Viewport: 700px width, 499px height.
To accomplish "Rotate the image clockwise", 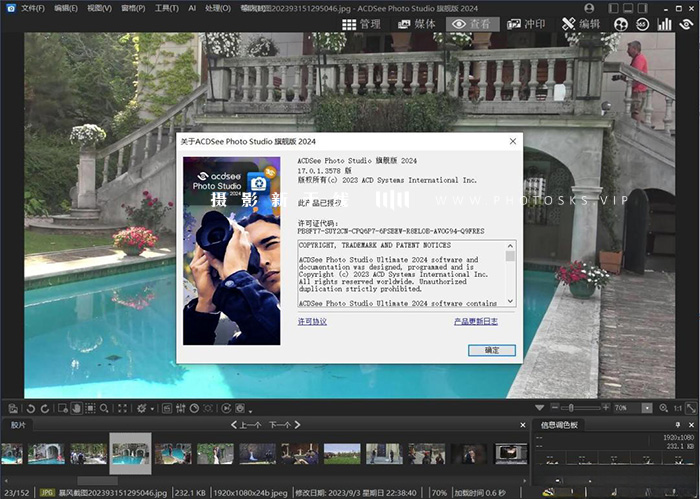I will pyautogui.click(x=45, y=408).
